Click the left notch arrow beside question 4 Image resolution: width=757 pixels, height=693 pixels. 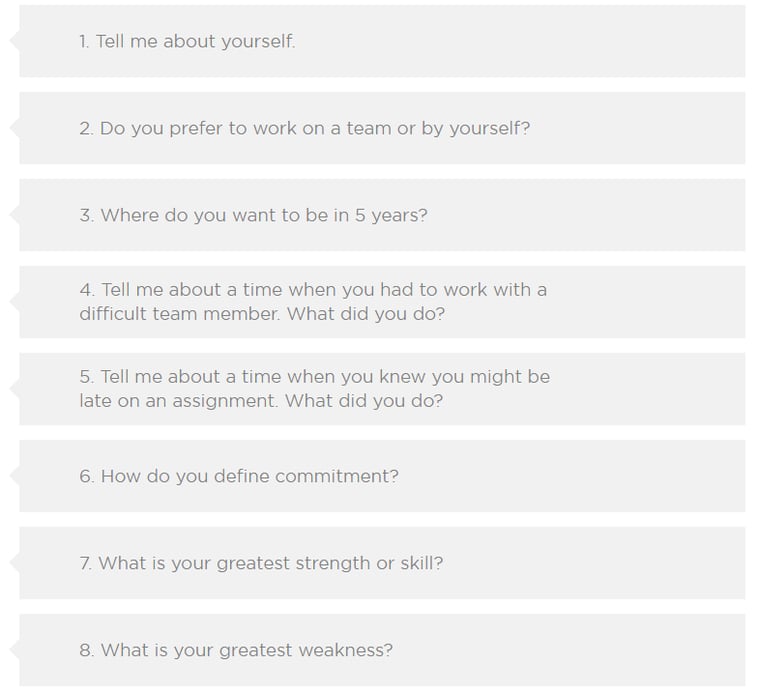point(14,301)
